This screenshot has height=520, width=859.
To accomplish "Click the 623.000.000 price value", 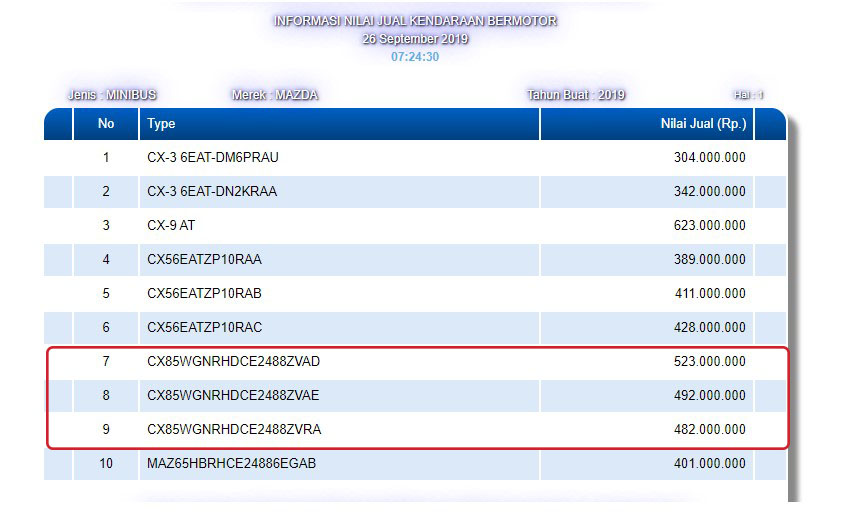I will click(709, 226).
